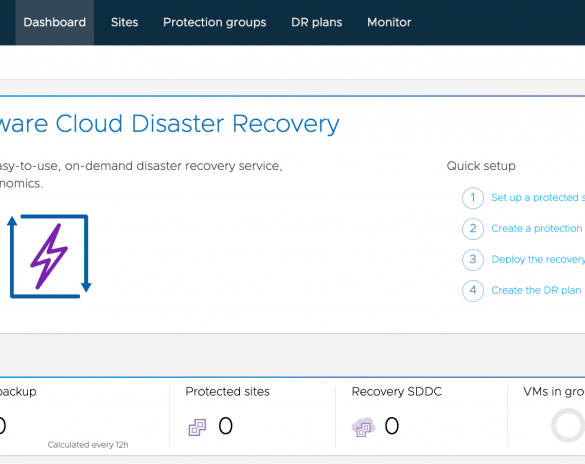Open the 'Set up a protected' site link
The height and width of the screenshot is (464, 585).
[538, 198]
